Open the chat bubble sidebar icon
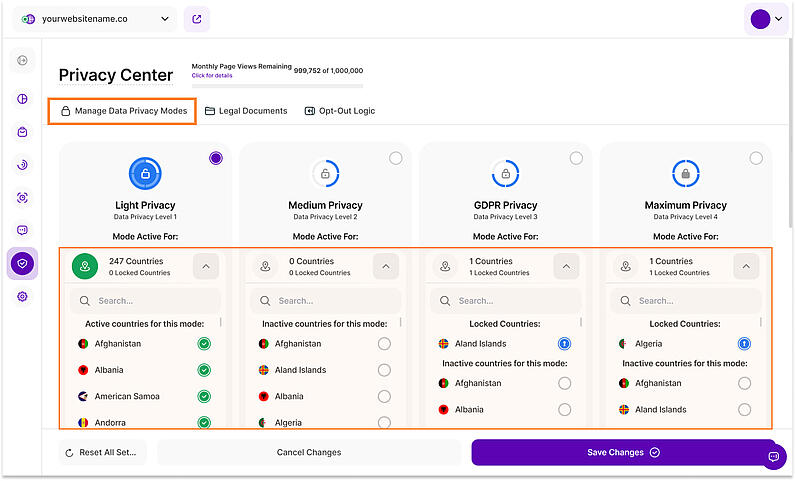795x481 pixels. 22,230
